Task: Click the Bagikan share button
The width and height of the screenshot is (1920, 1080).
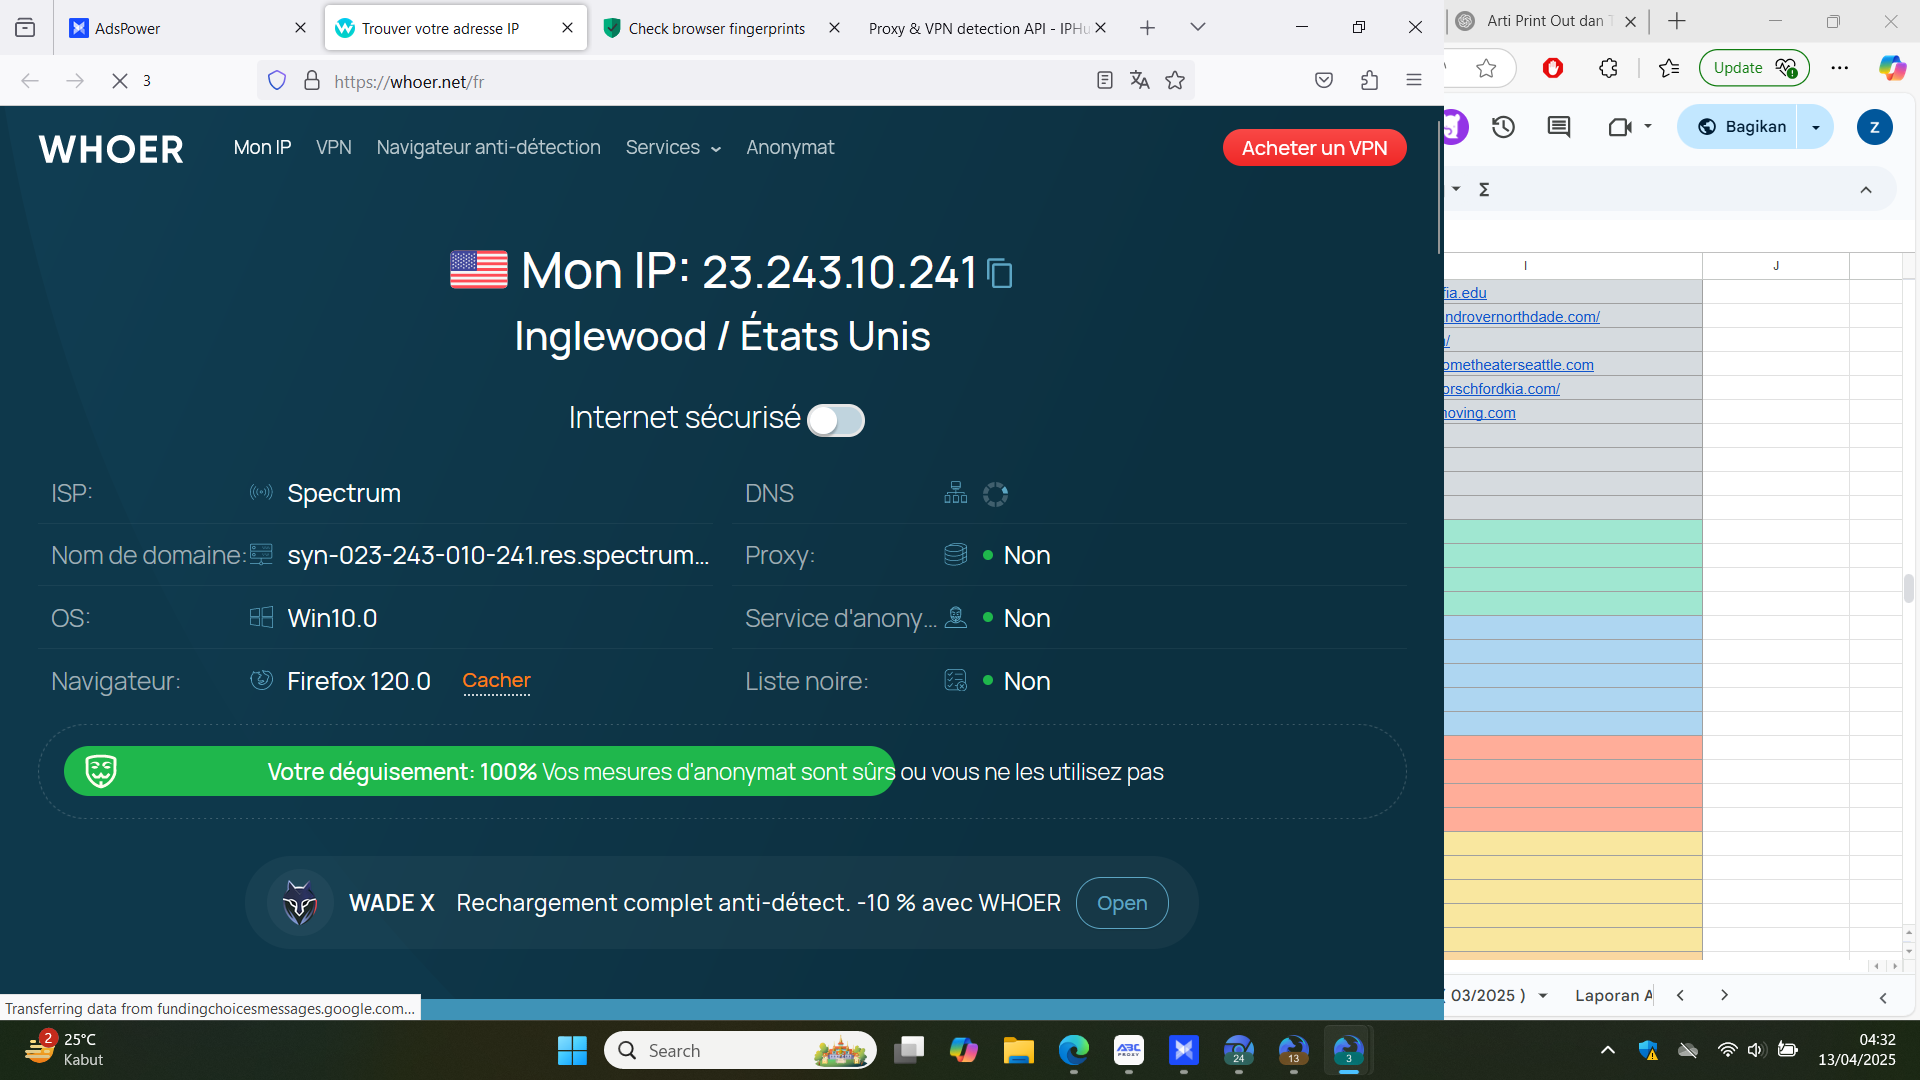Action: (1743, 127)
